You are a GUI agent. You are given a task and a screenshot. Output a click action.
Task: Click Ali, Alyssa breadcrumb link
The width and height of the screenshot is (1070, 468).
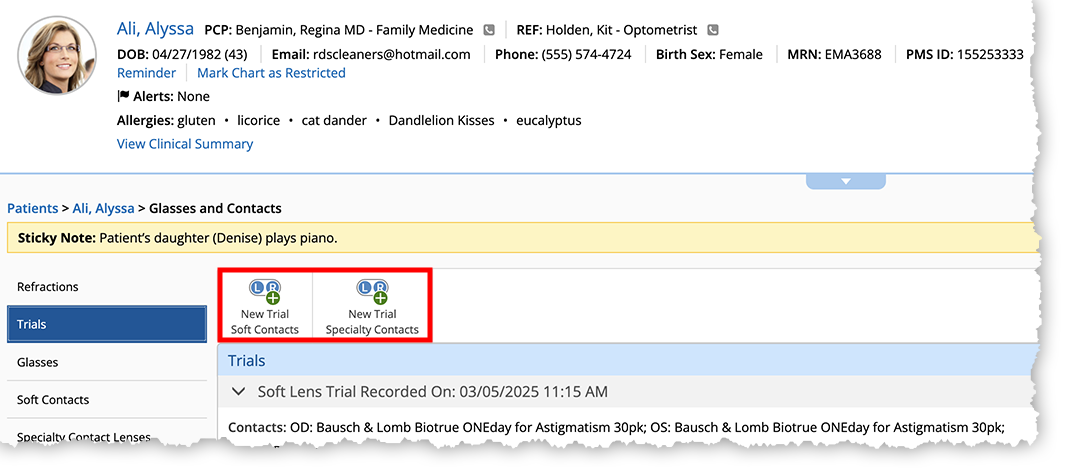[104, 208]
